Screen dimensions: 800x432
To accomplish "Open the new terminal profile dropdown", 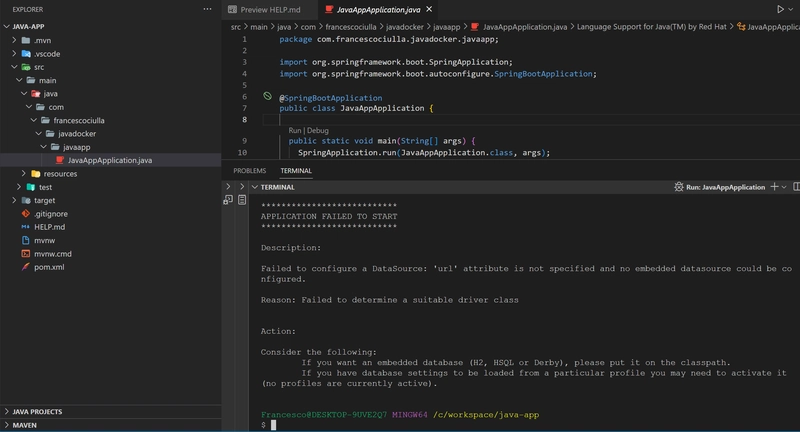I will point(784,187).
